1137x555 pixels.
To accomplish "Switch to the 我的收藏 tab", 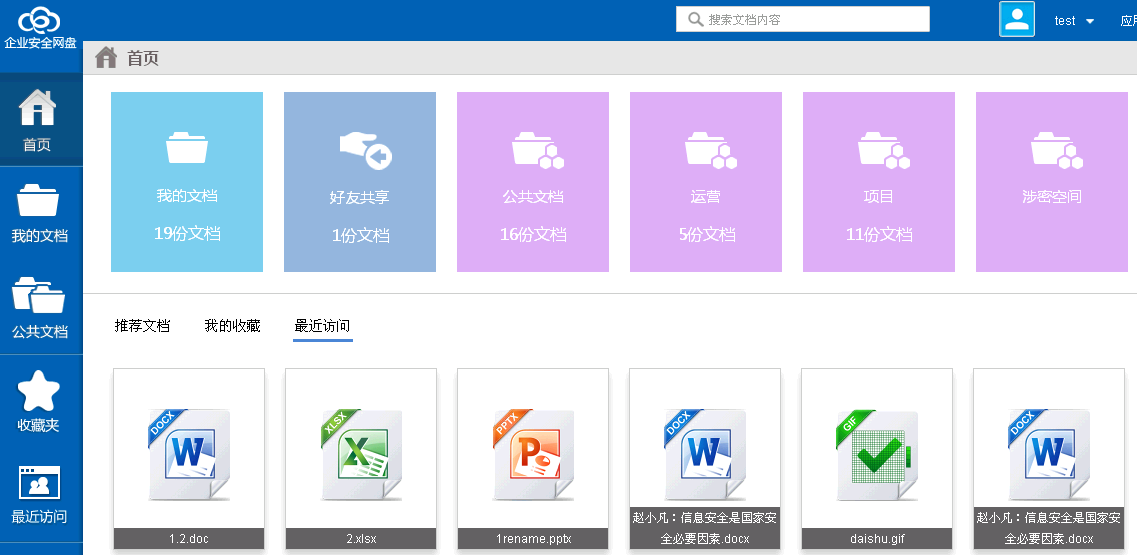I will (232, 326).
